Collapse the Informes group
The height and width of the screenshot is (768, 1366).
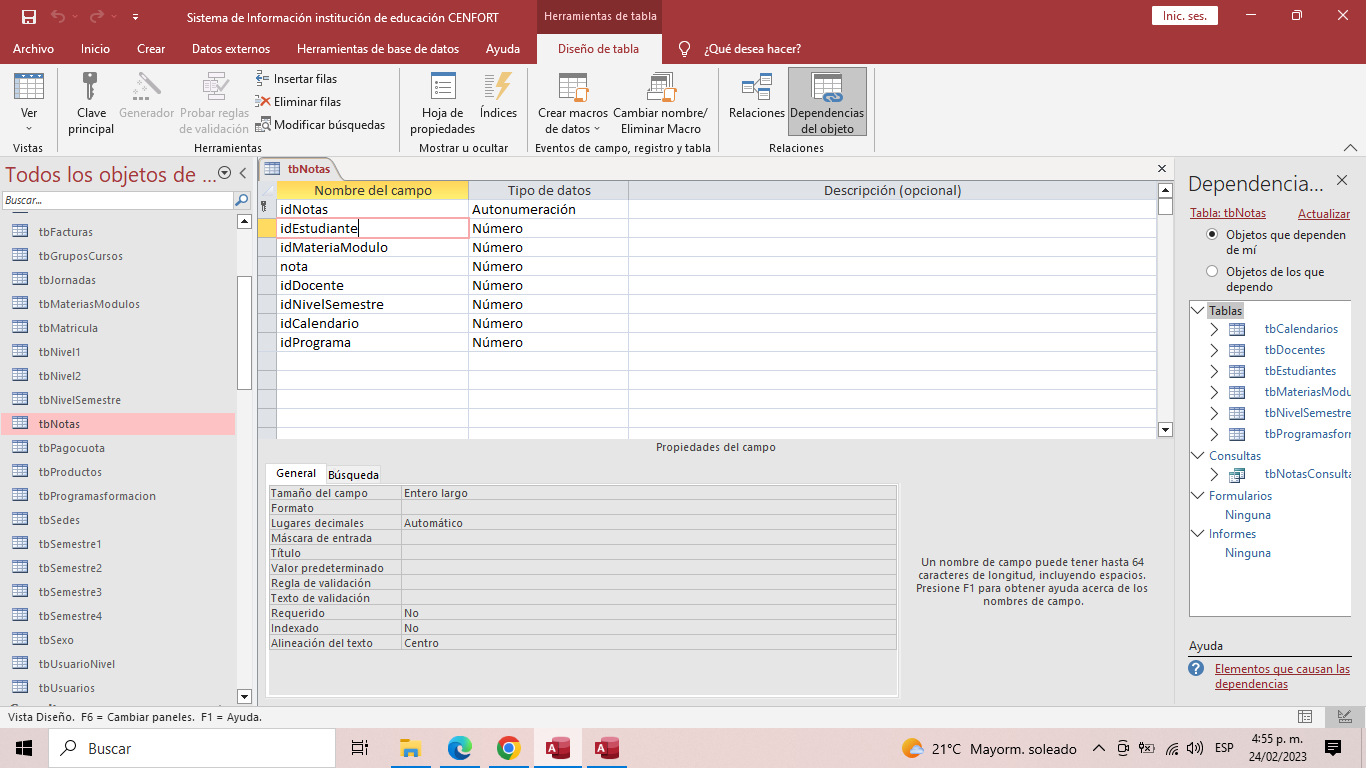point(1198,534)
